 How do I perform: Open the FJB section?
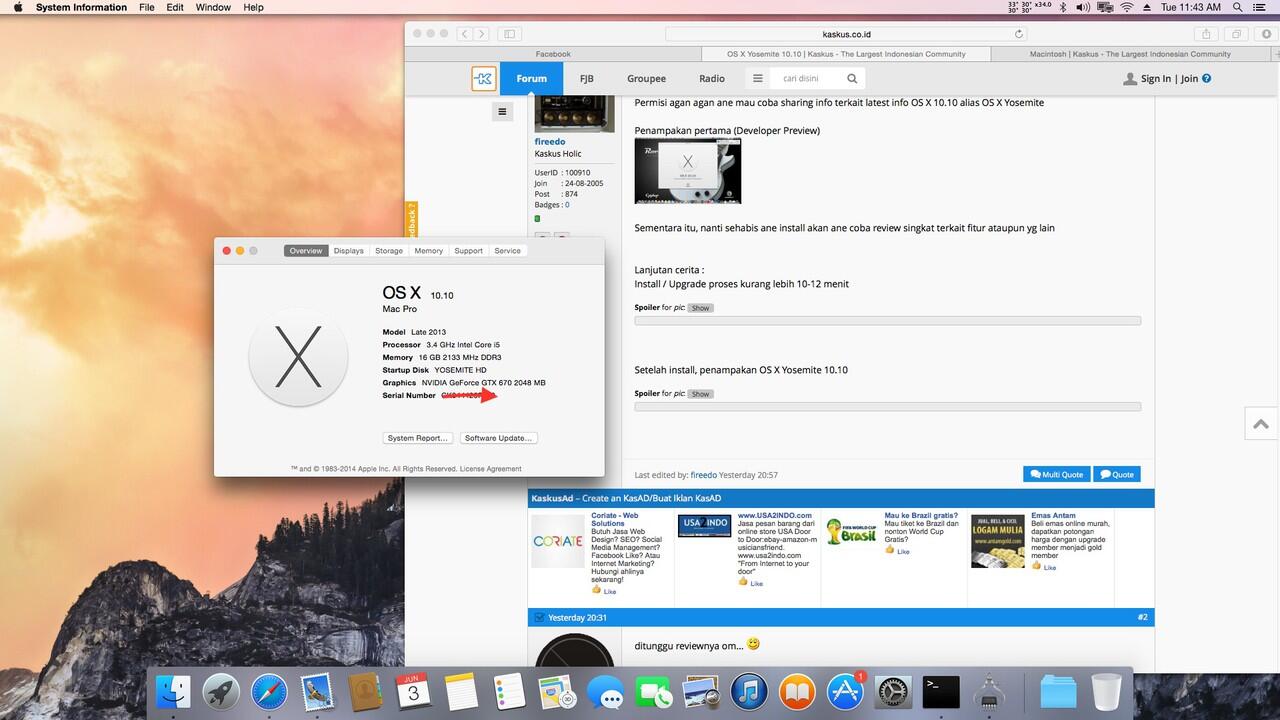click(586, 79)
